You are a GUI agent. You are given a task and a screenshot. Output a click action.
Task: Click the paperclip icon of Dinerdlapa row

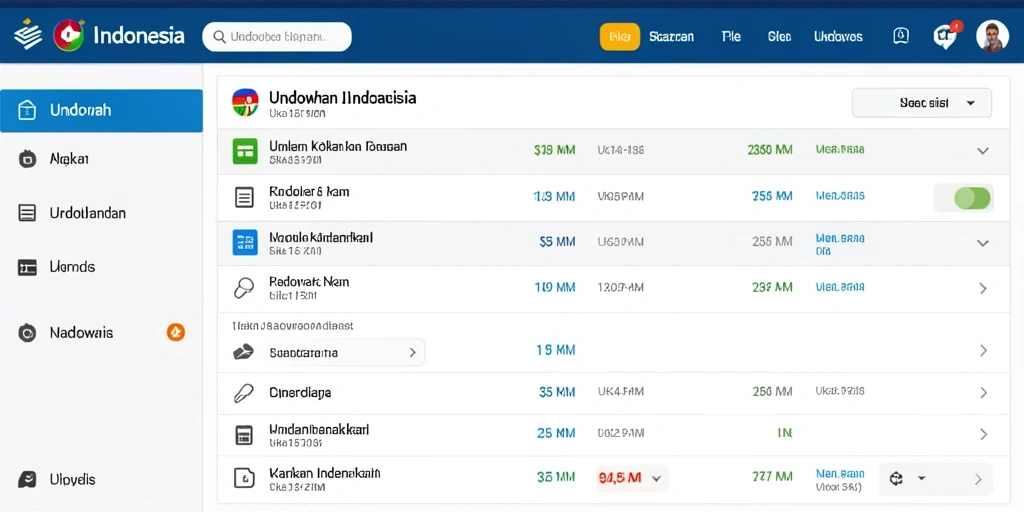pos(243,393)
